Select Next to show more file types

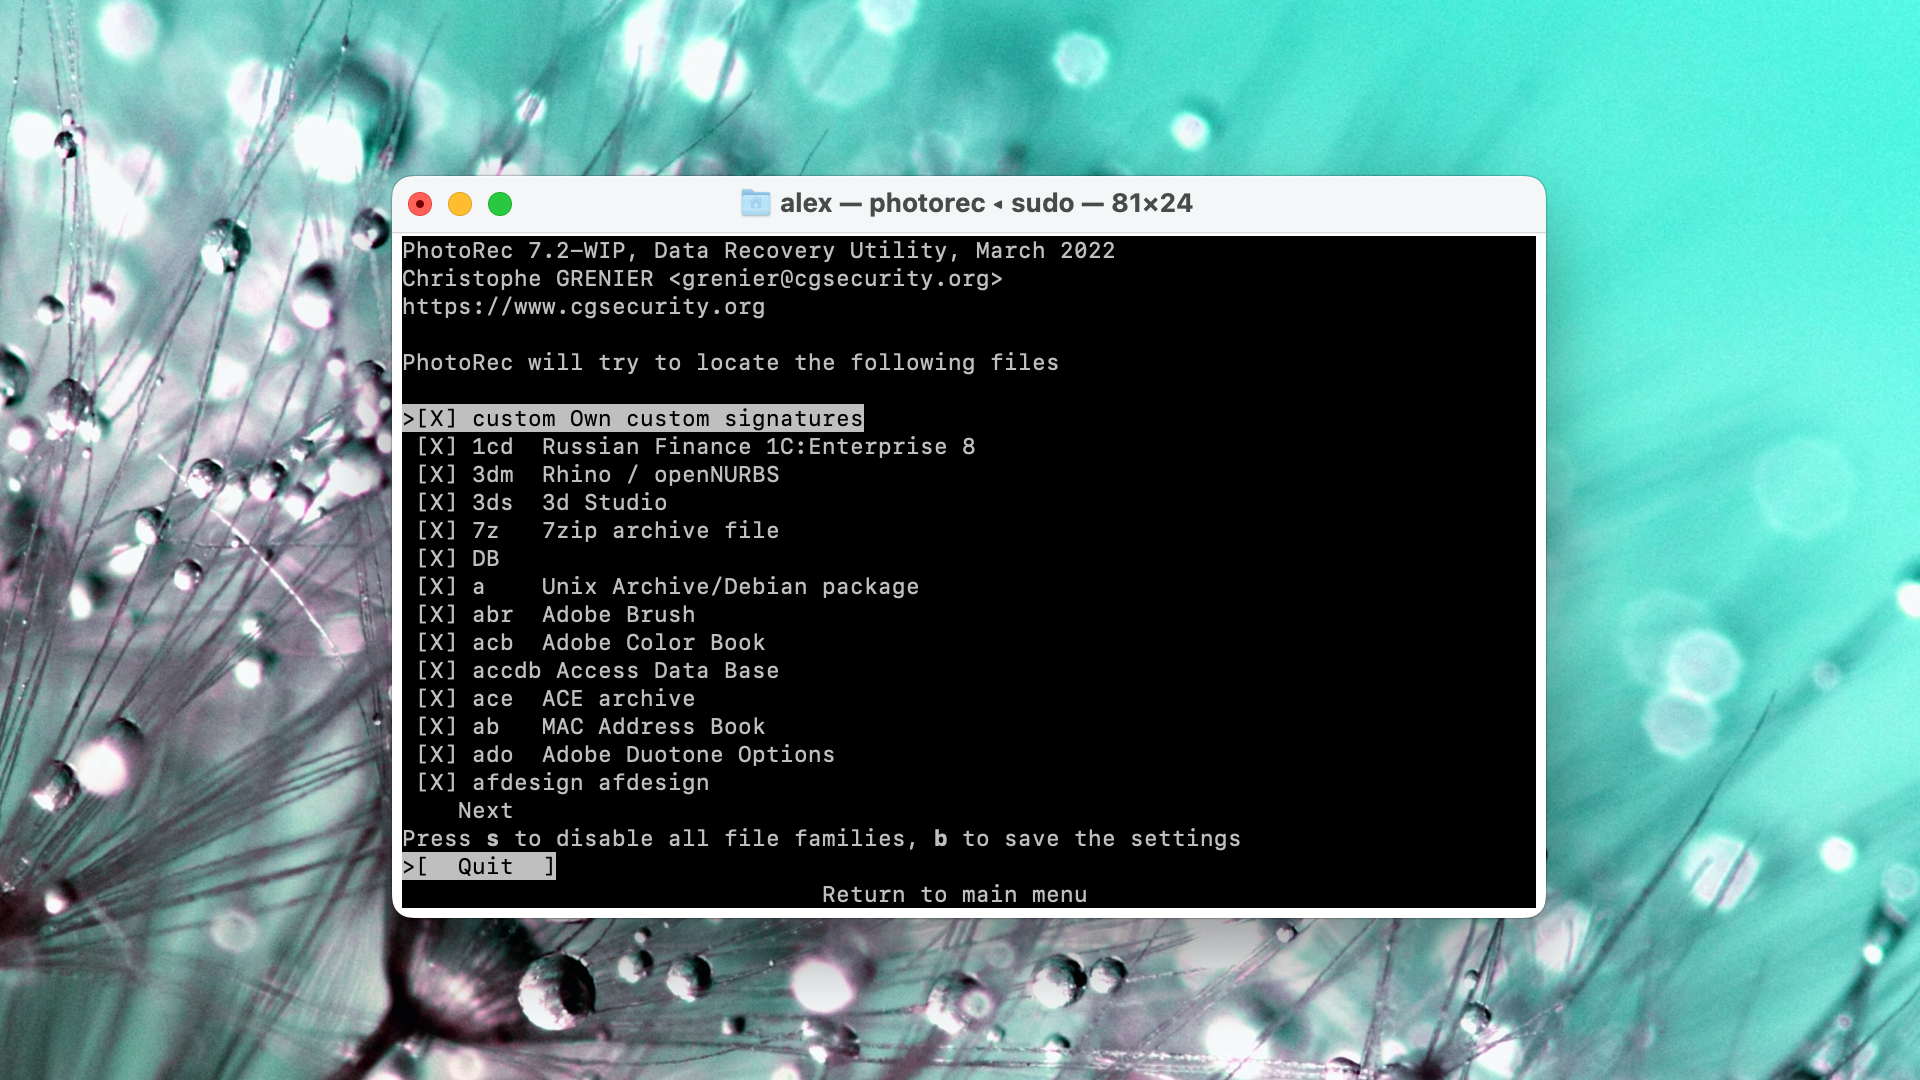click(485, 810)
